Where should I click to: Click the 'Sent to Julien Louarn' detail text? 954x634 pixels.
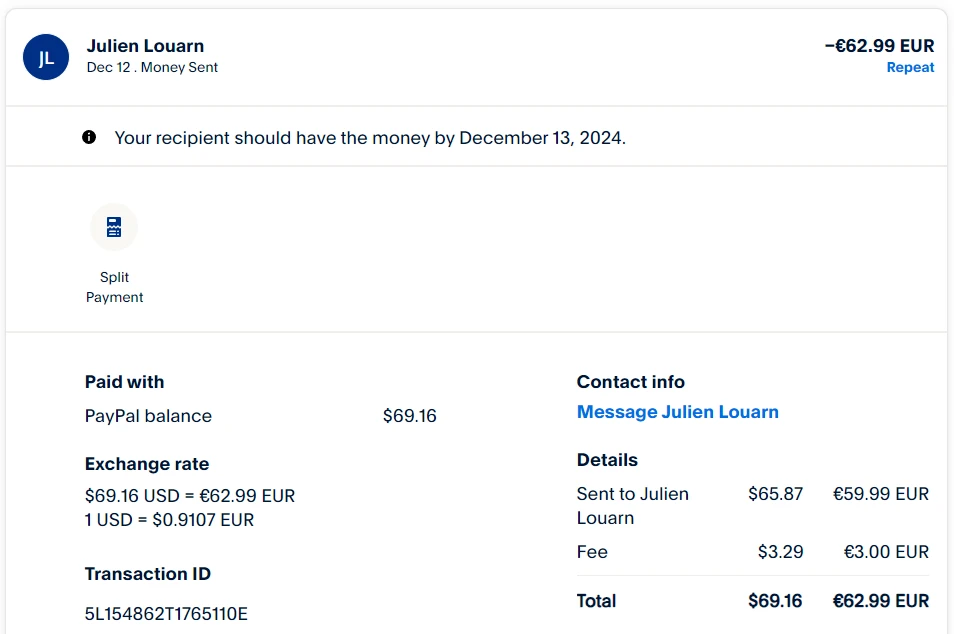pos(632,505)
